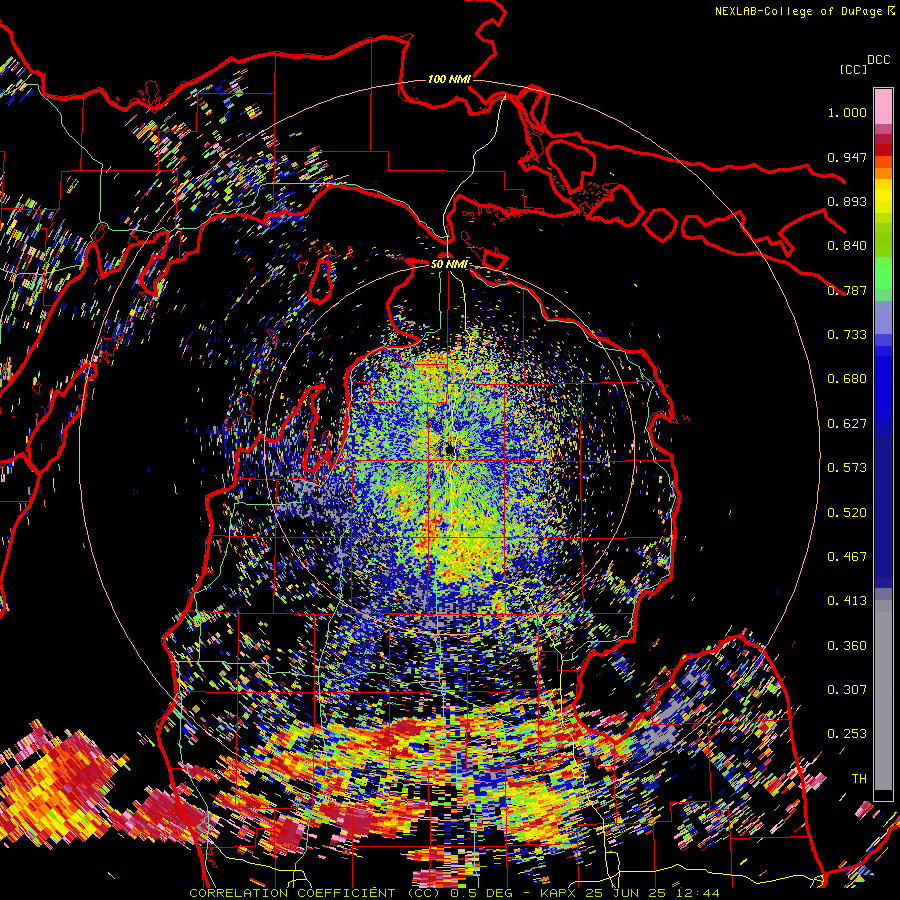Click the 0.413 legend value

click(x=847, y=601)
